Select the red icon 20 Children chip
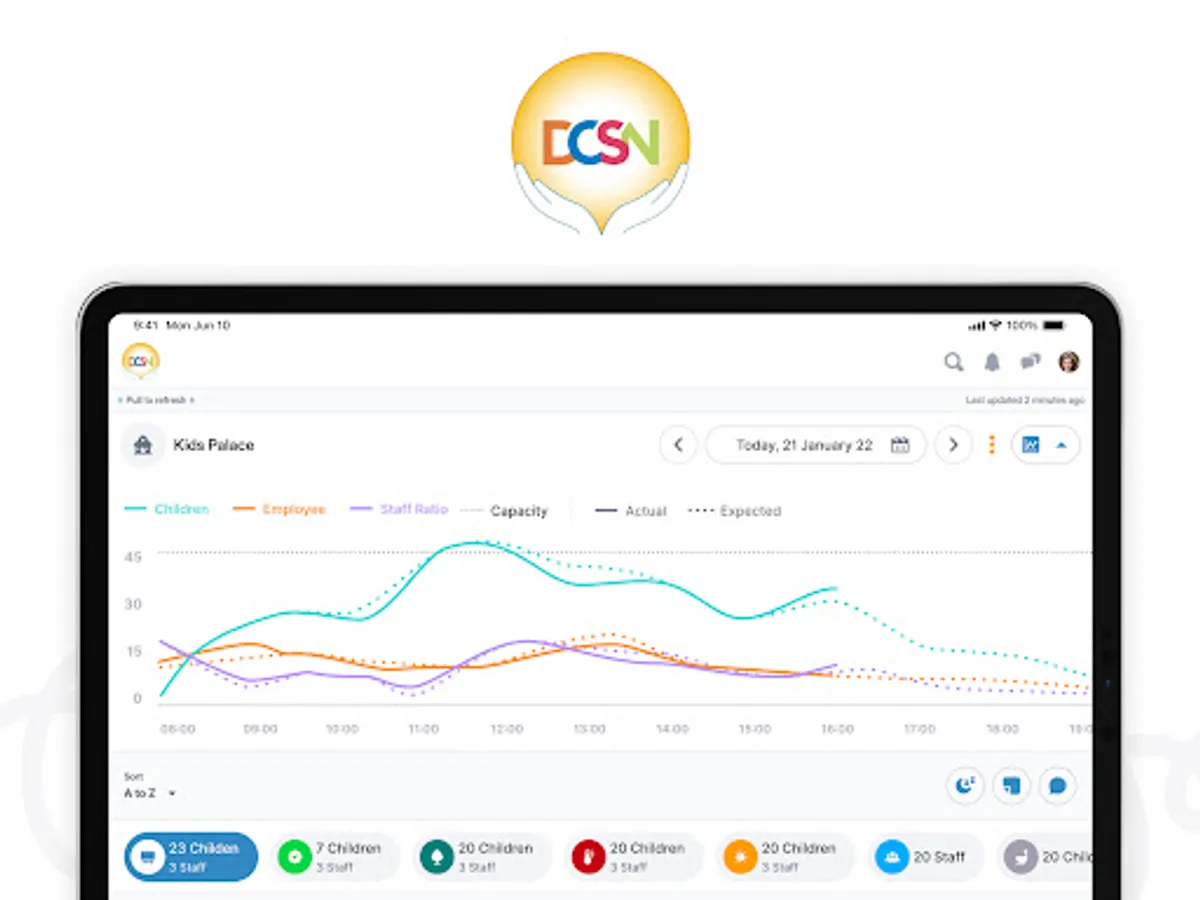Viewport: 1200px width, 900px height. click(633, 857)
